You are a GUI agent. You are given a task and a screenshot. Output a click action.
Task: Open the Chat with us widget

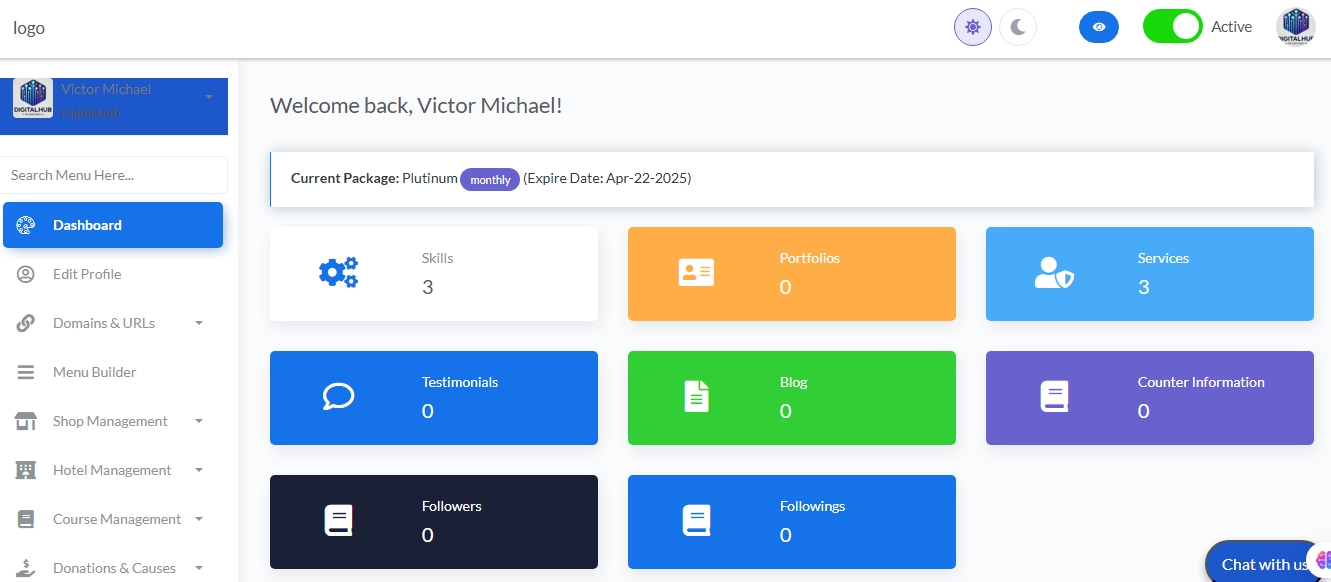[x=1263, y=564]
